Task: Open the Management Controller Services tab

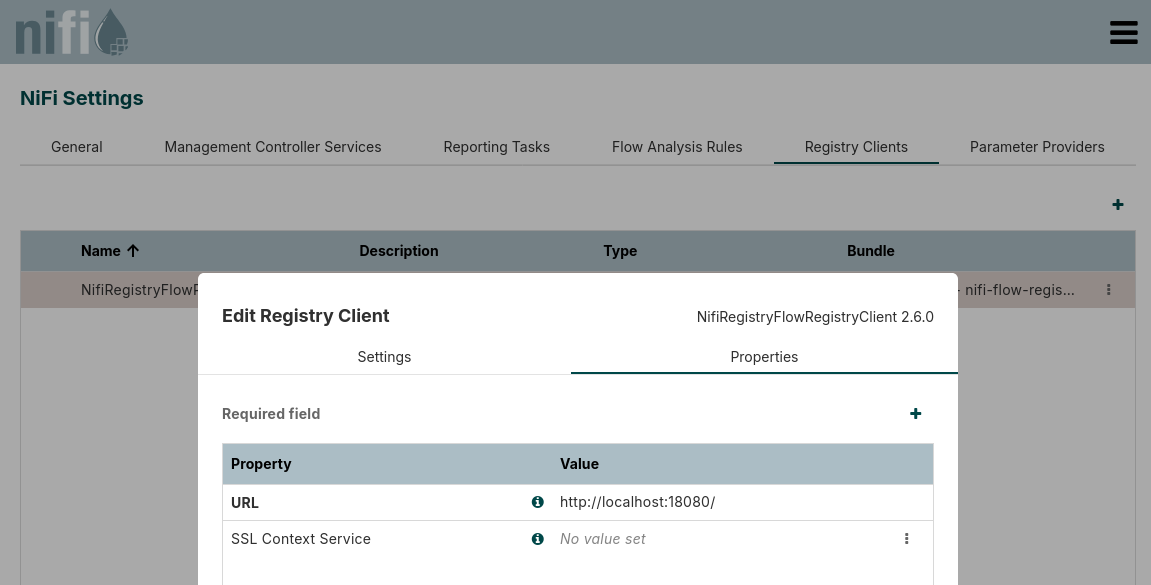Action: click(x=272, y=147)
